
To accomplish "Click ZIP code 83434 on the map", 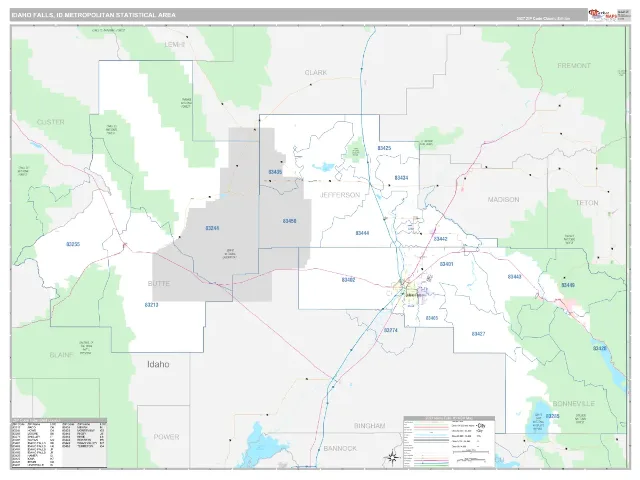I will [x=401, y=178].
